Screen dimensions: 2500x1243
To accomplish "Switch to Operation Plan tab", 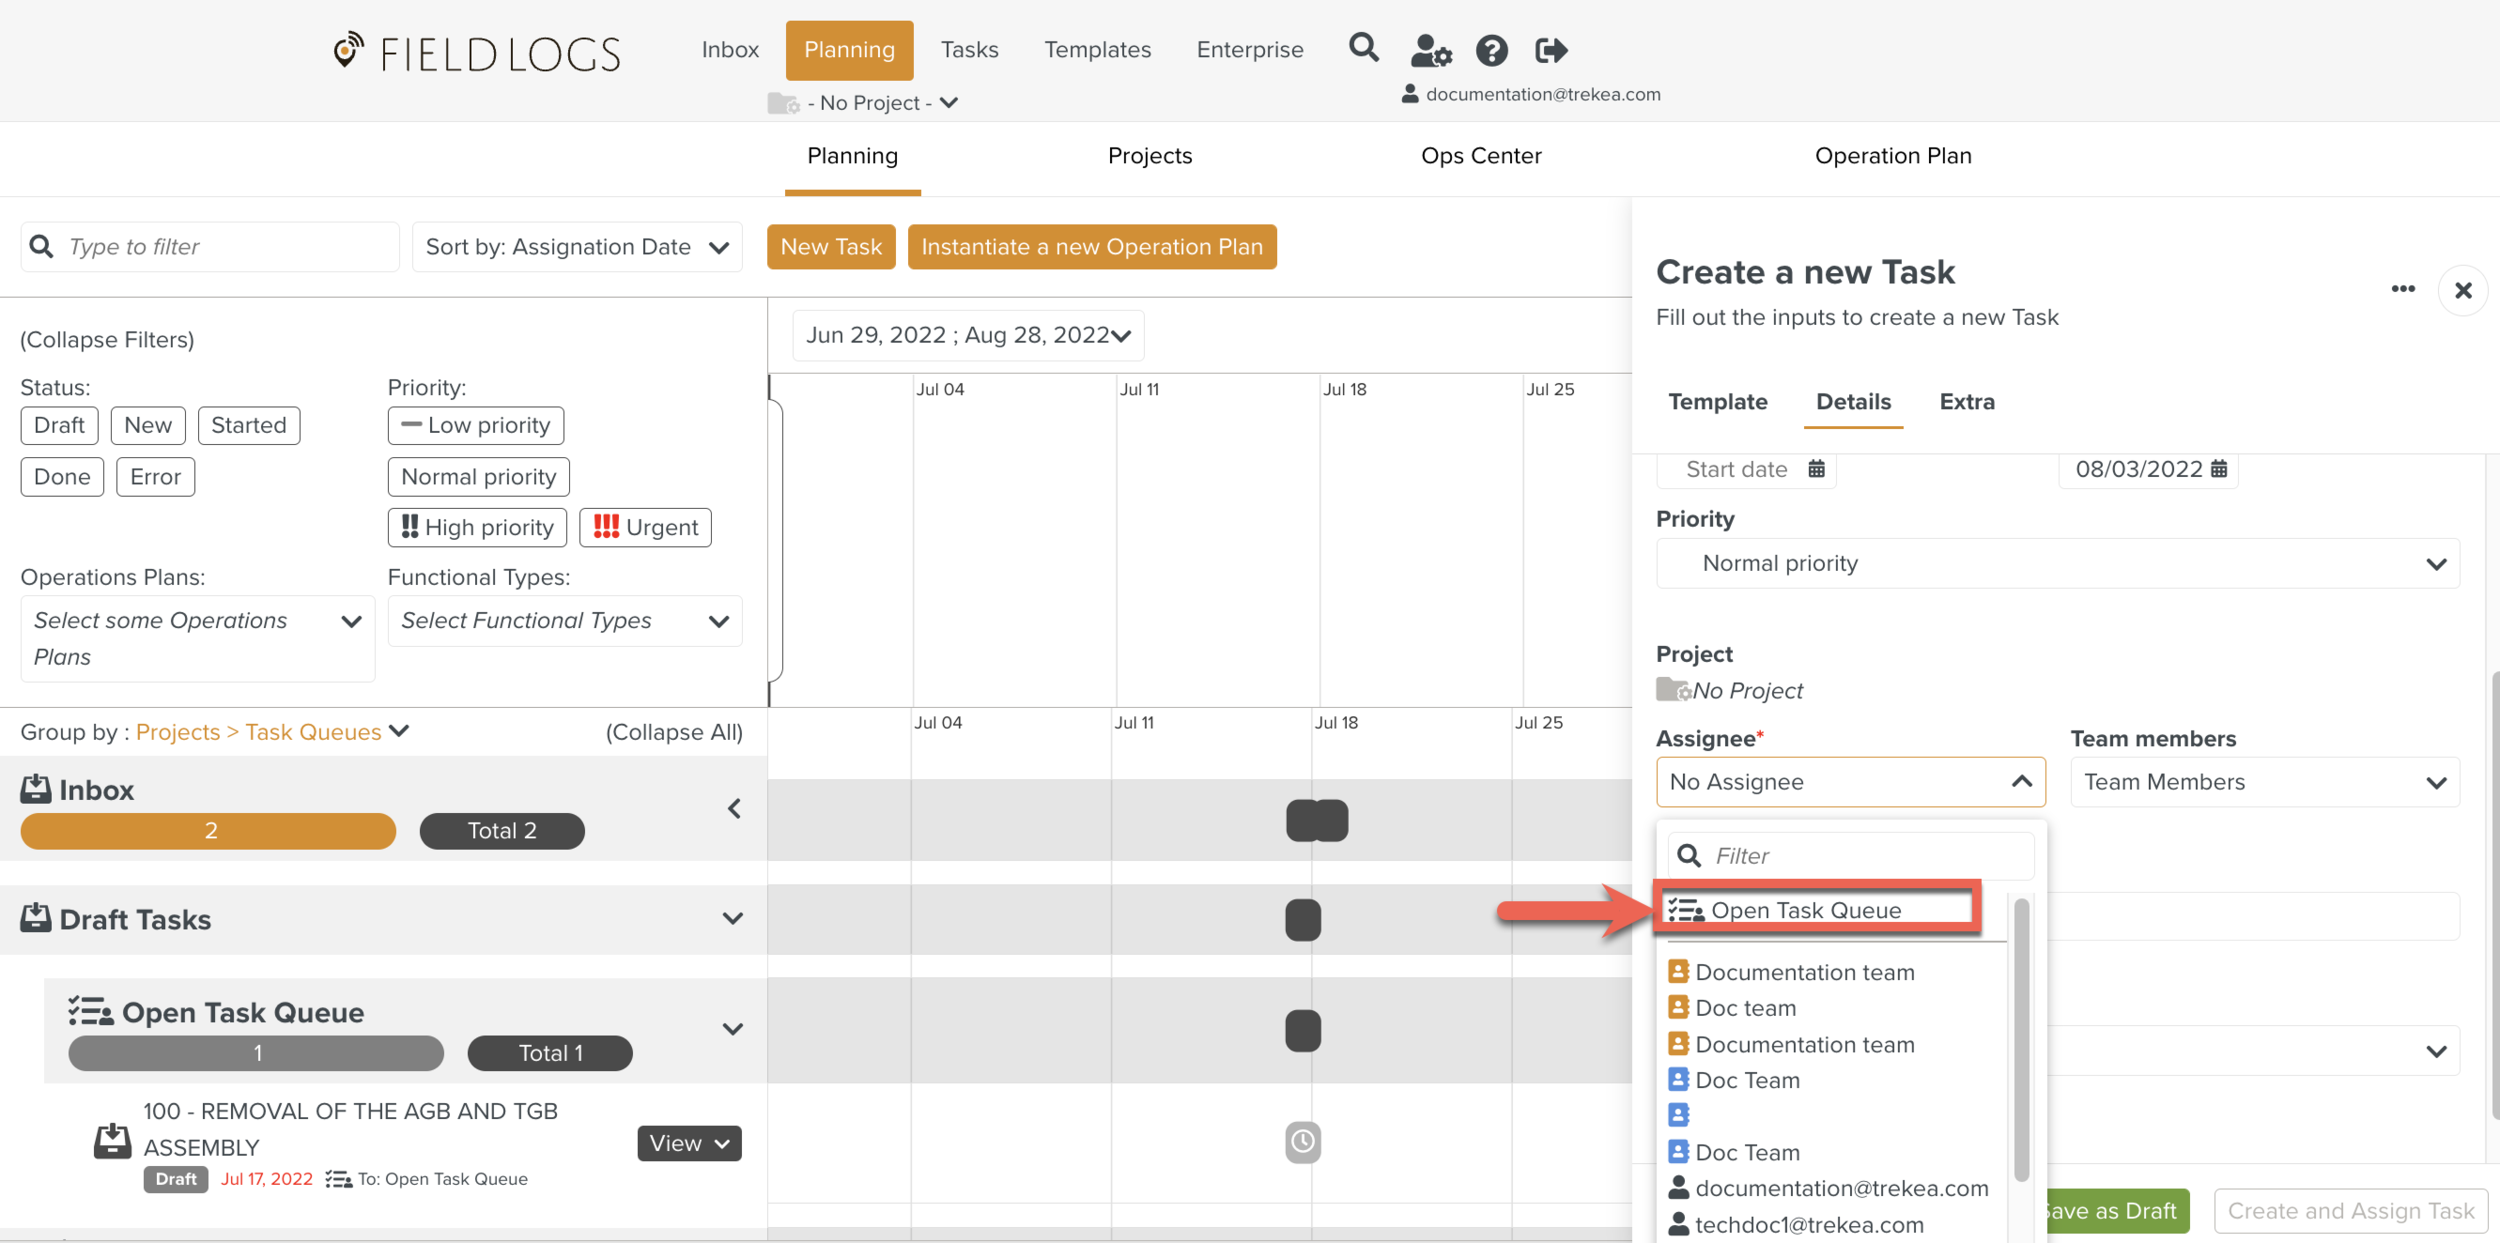I will point(1892,156).
